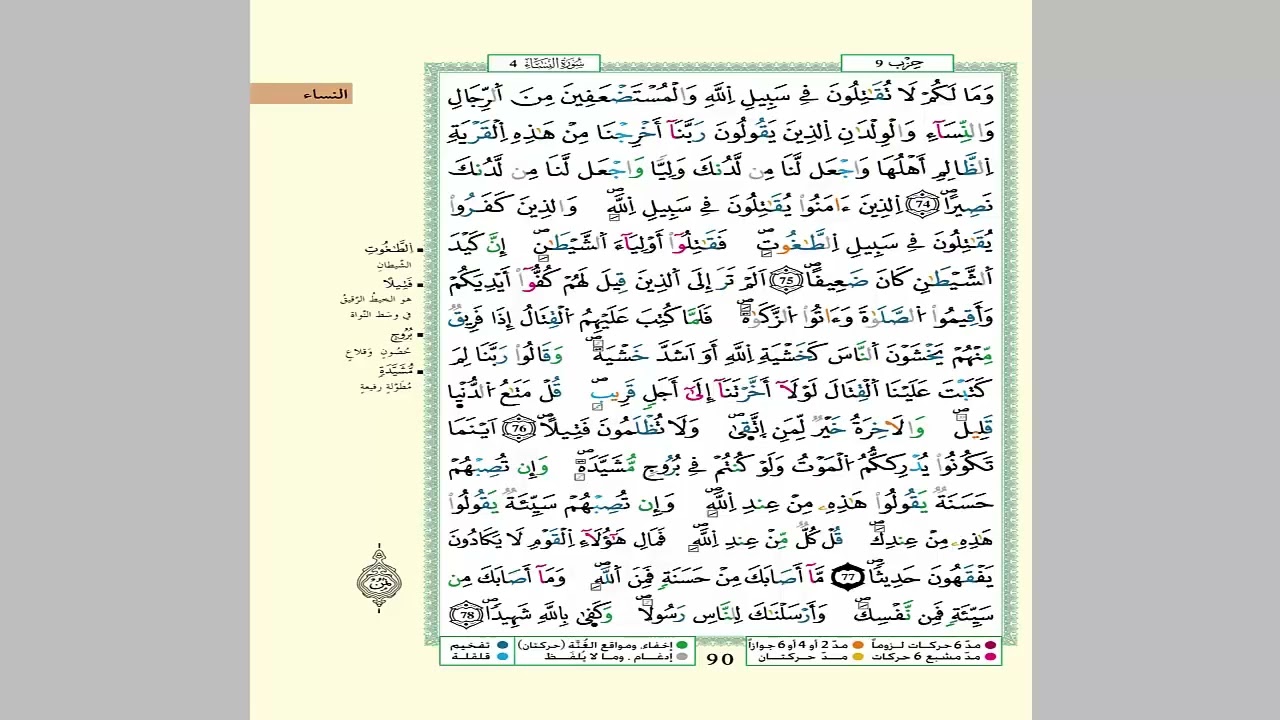This screenshot has width=1280, height=720.
Task: Click the legend text تفخيم
Action: tap(468, 646)
